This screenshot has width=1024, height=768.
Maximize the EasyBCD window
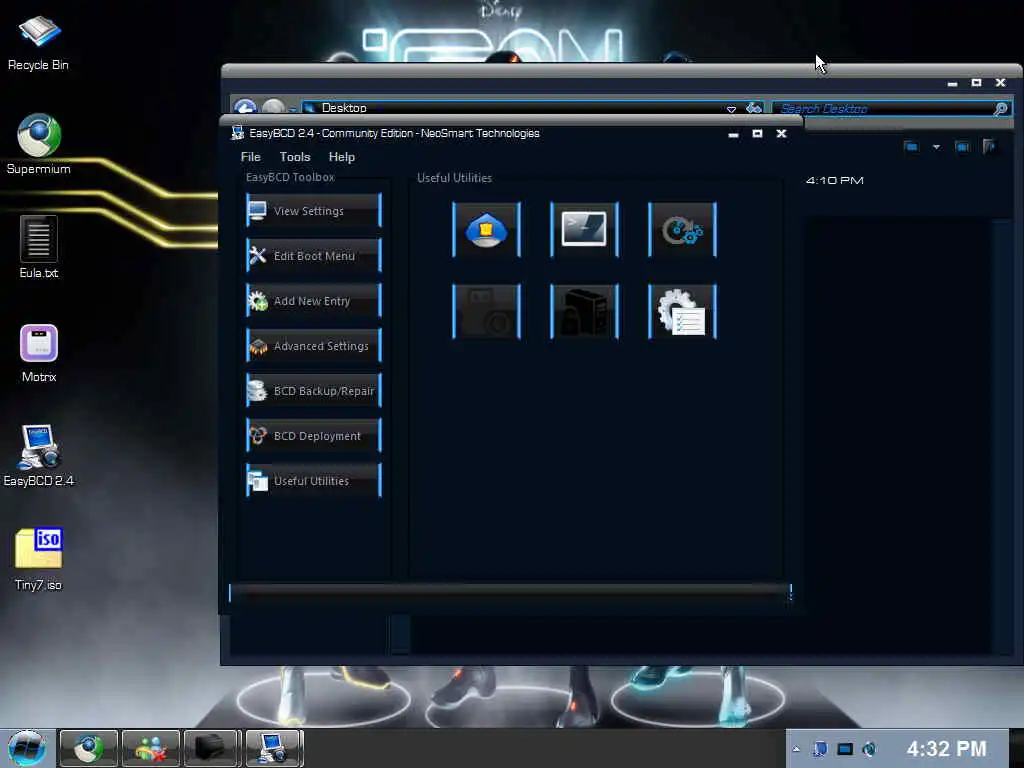click(758, 133)
